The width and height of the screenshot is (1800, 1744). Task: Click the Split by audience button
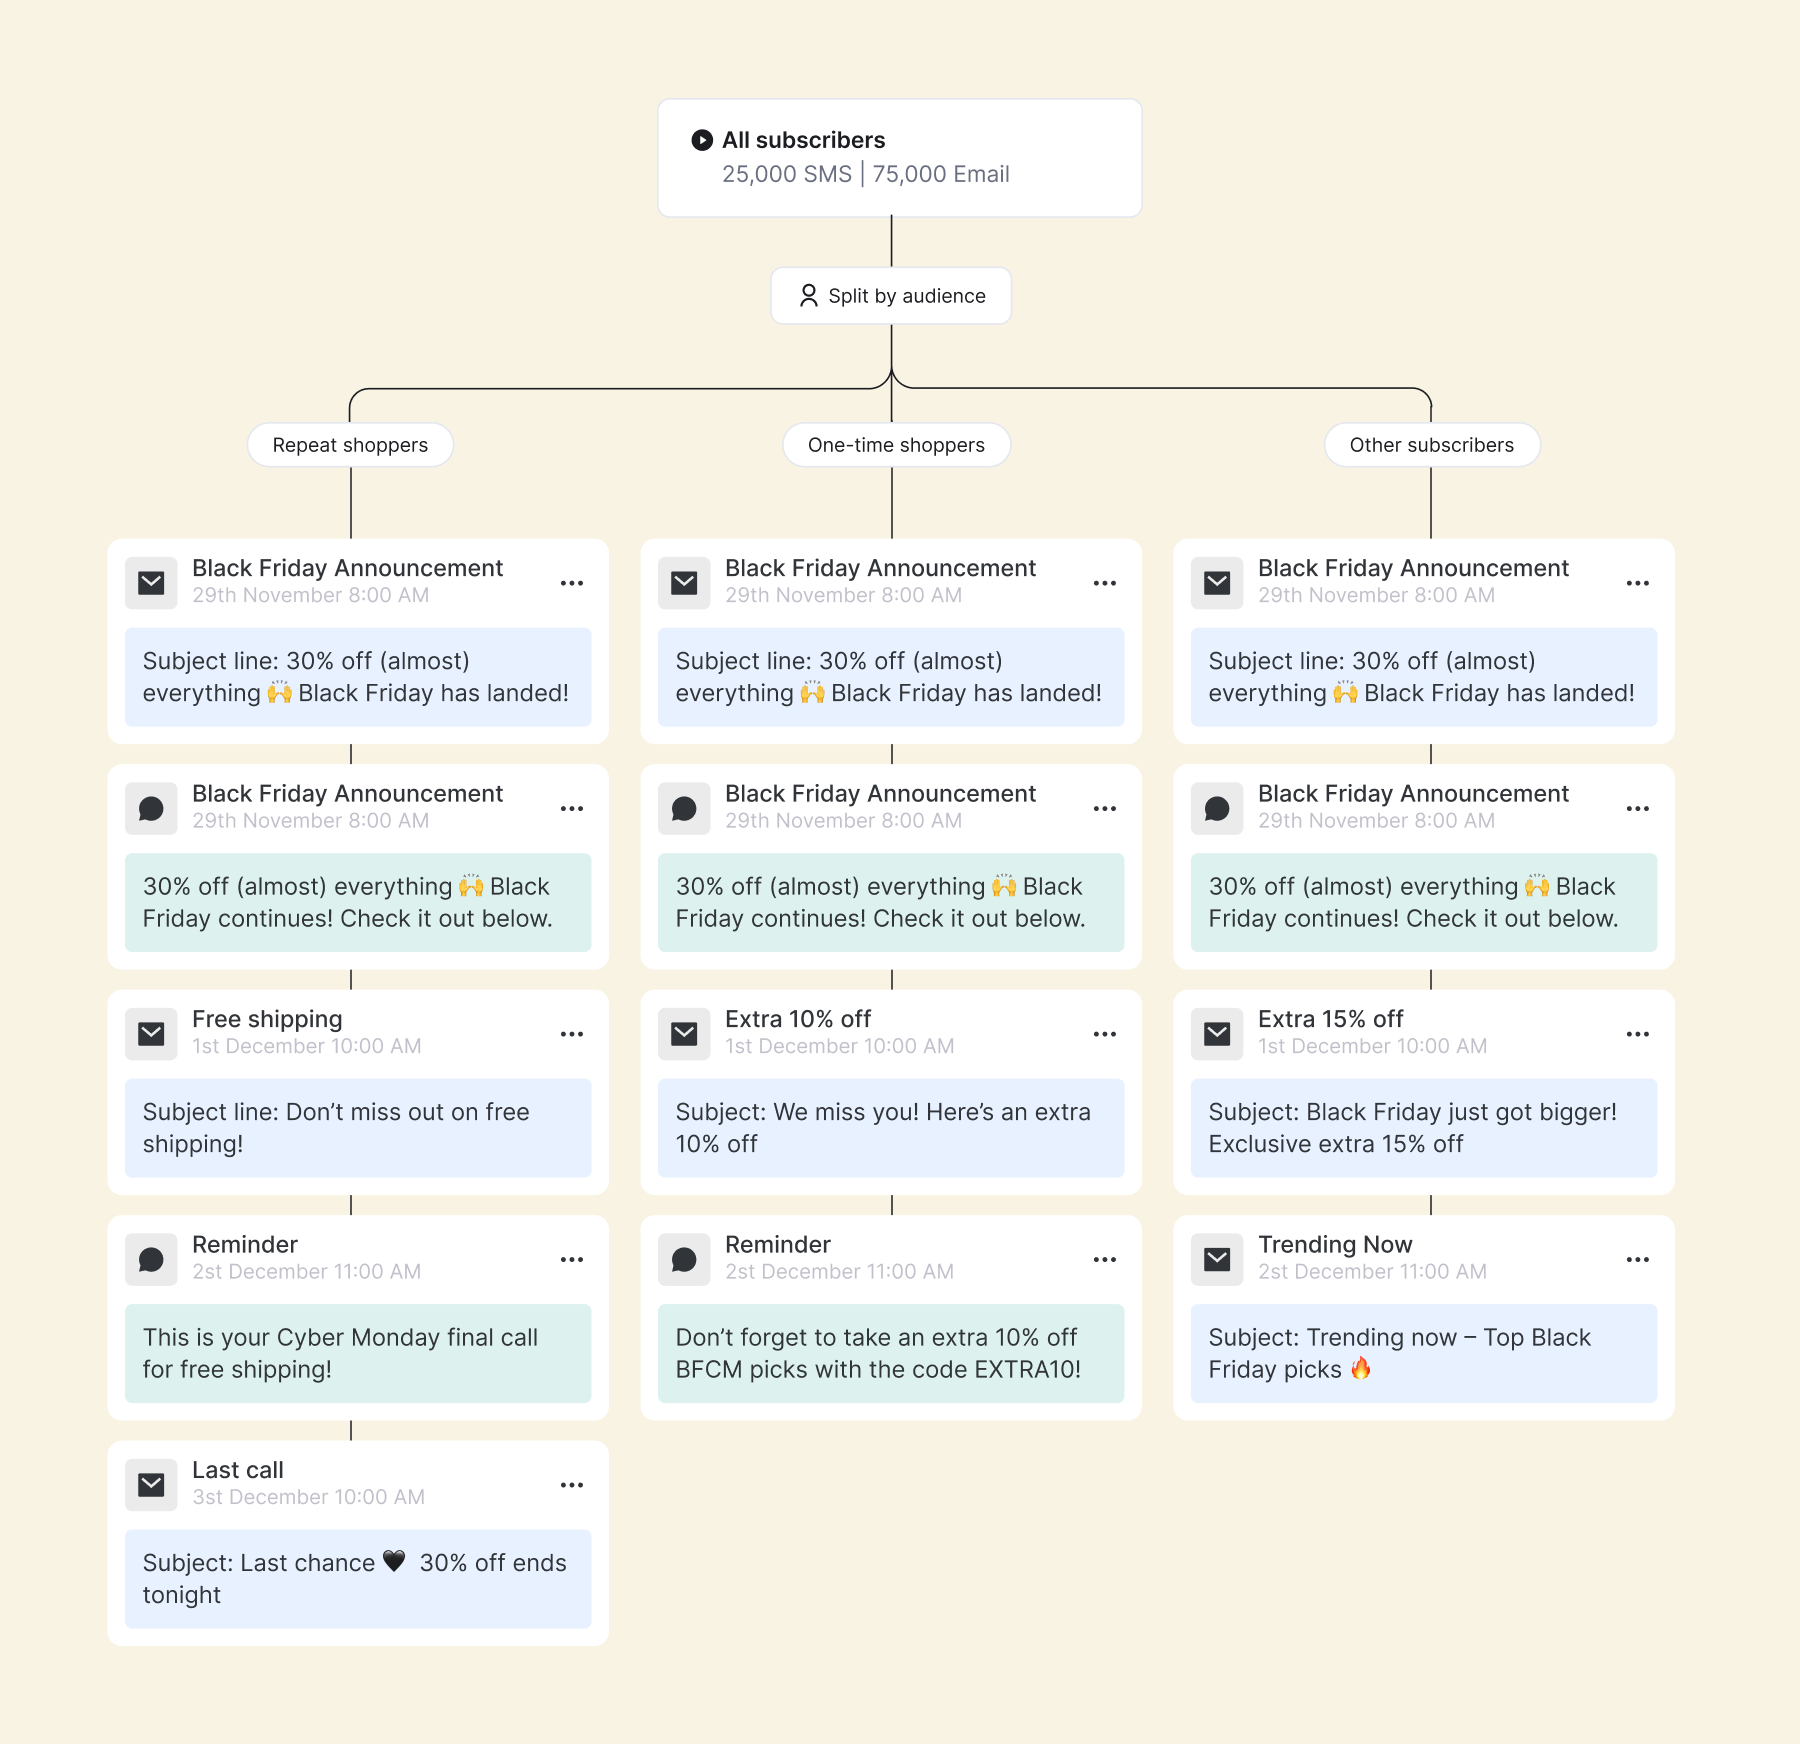(891, 296)
